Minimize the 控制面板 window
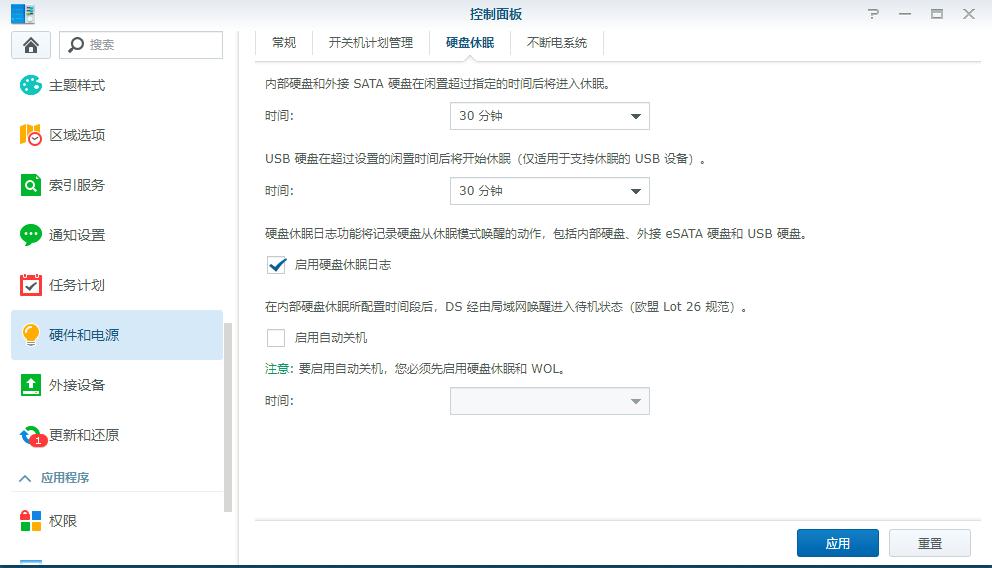This screenshot has height=568, width=992. pyautogui.click(x=905, y=13)
